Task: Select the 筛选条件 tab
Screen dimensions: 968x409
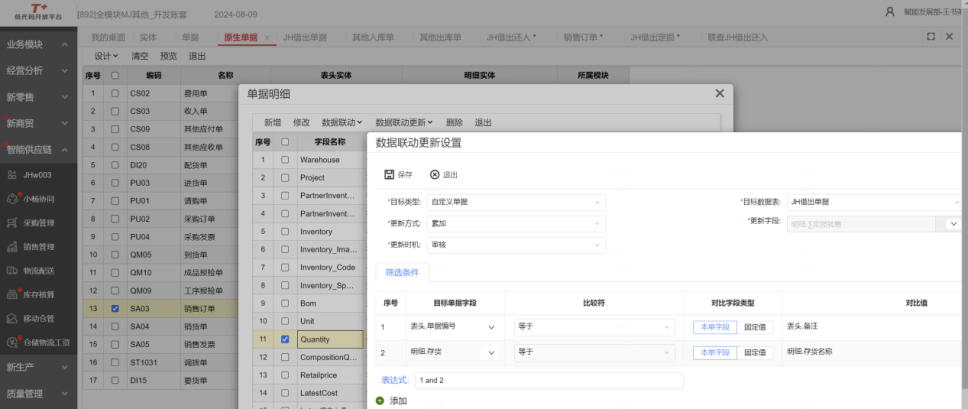Action: tap(403, 273)
